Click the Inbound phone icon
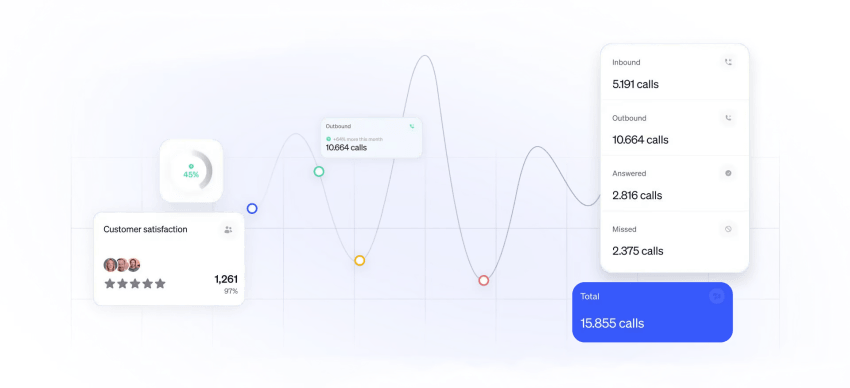This screenshot has height=388, width=850. (x=728, y=62)
